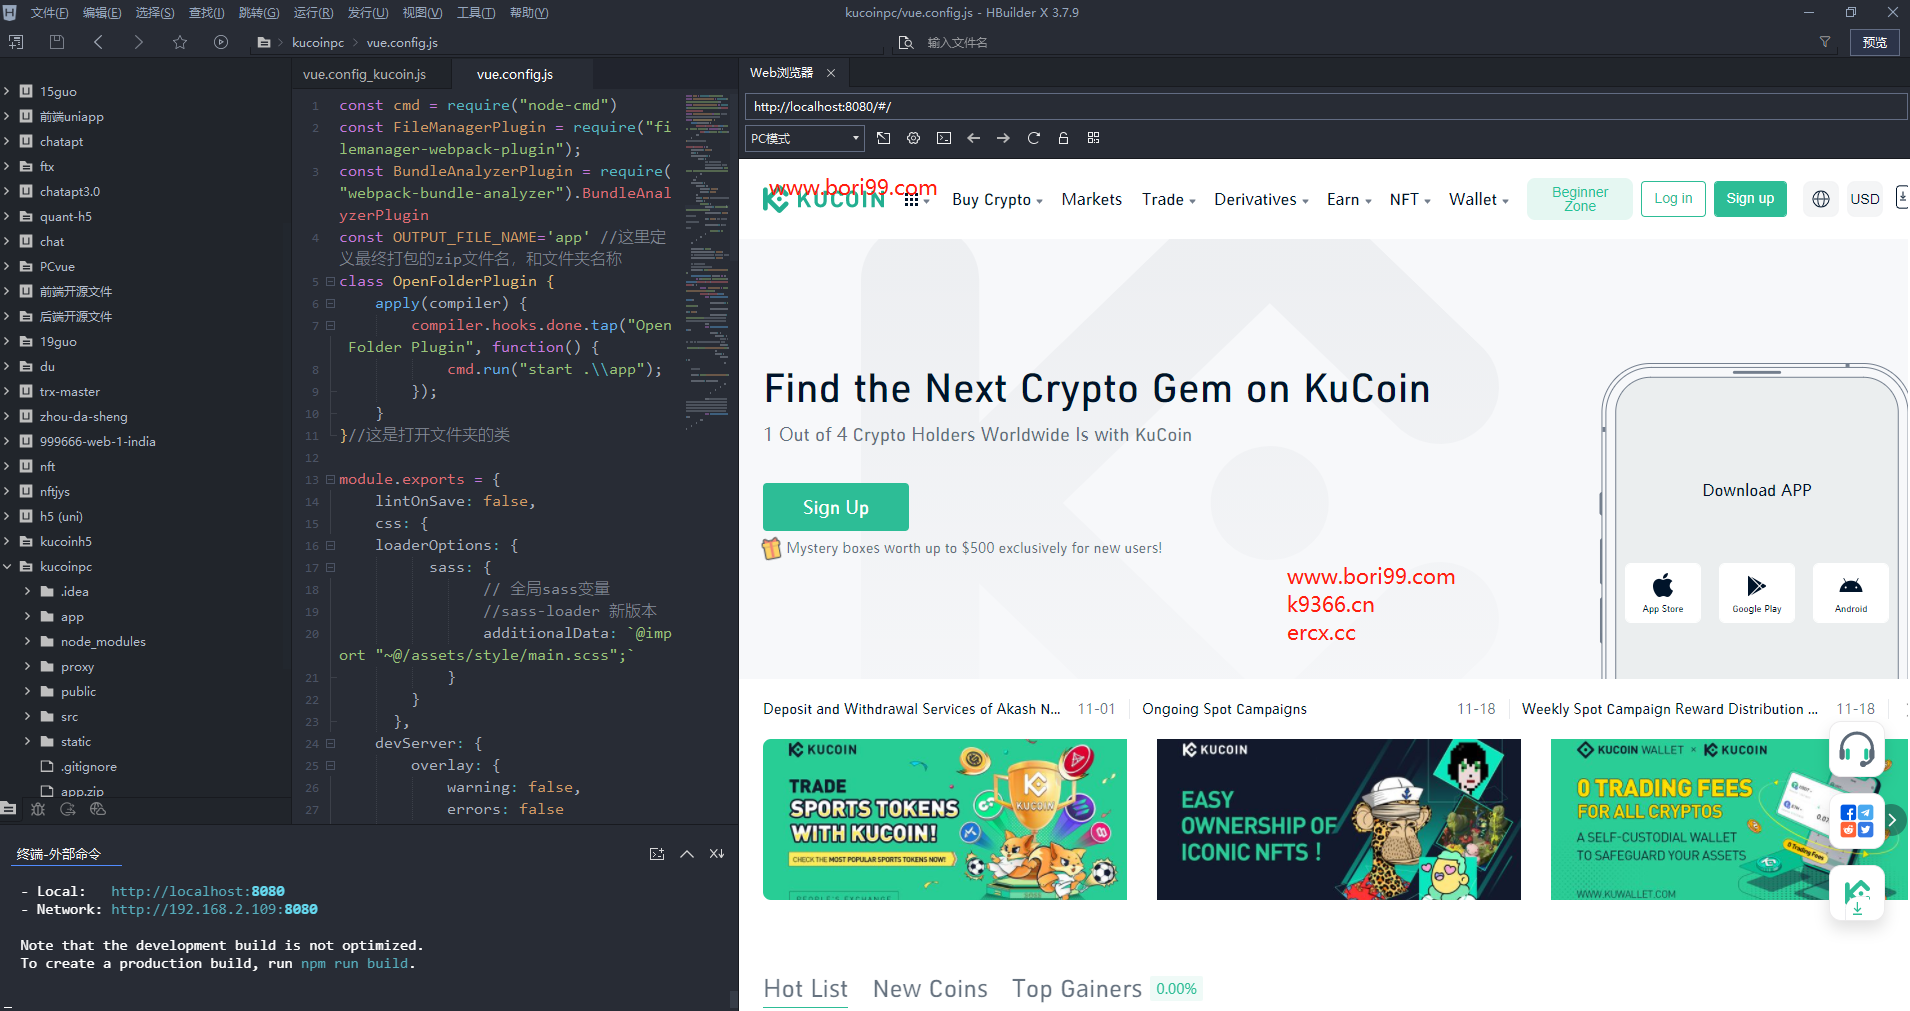Image resolution: width=1910 pixels, height=1011 pixels.
Task: Go back using the editor toolbar's left chevron
Action: (98, 42)
